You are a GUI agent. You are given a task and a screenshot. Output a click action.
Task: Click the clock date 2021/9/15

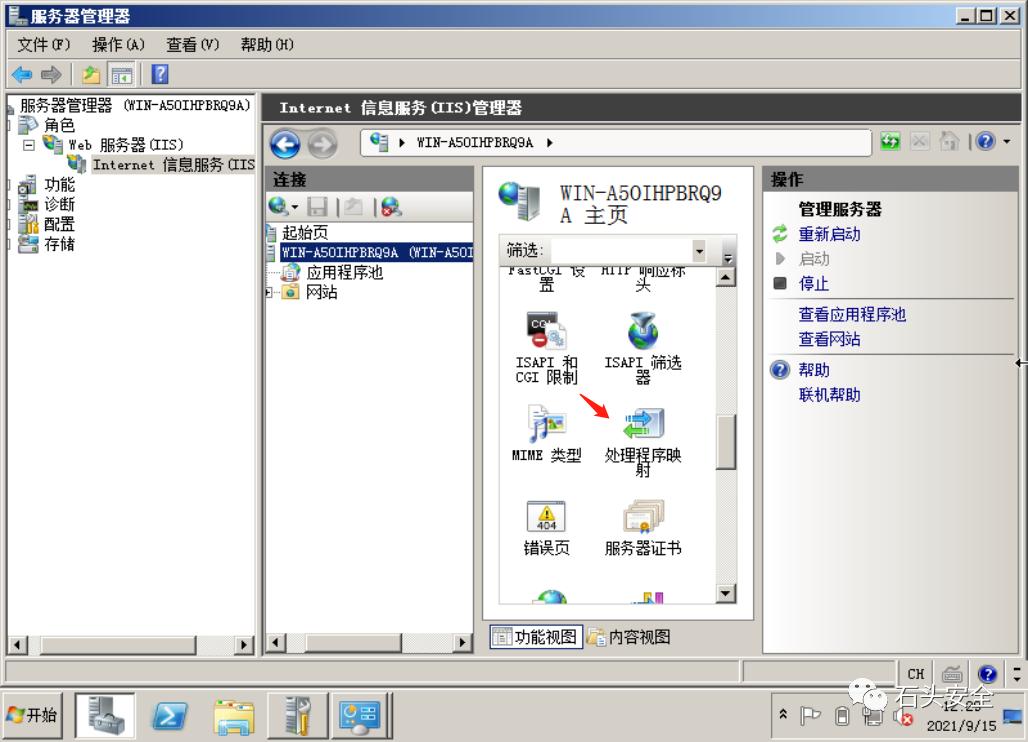click(960, 726)
